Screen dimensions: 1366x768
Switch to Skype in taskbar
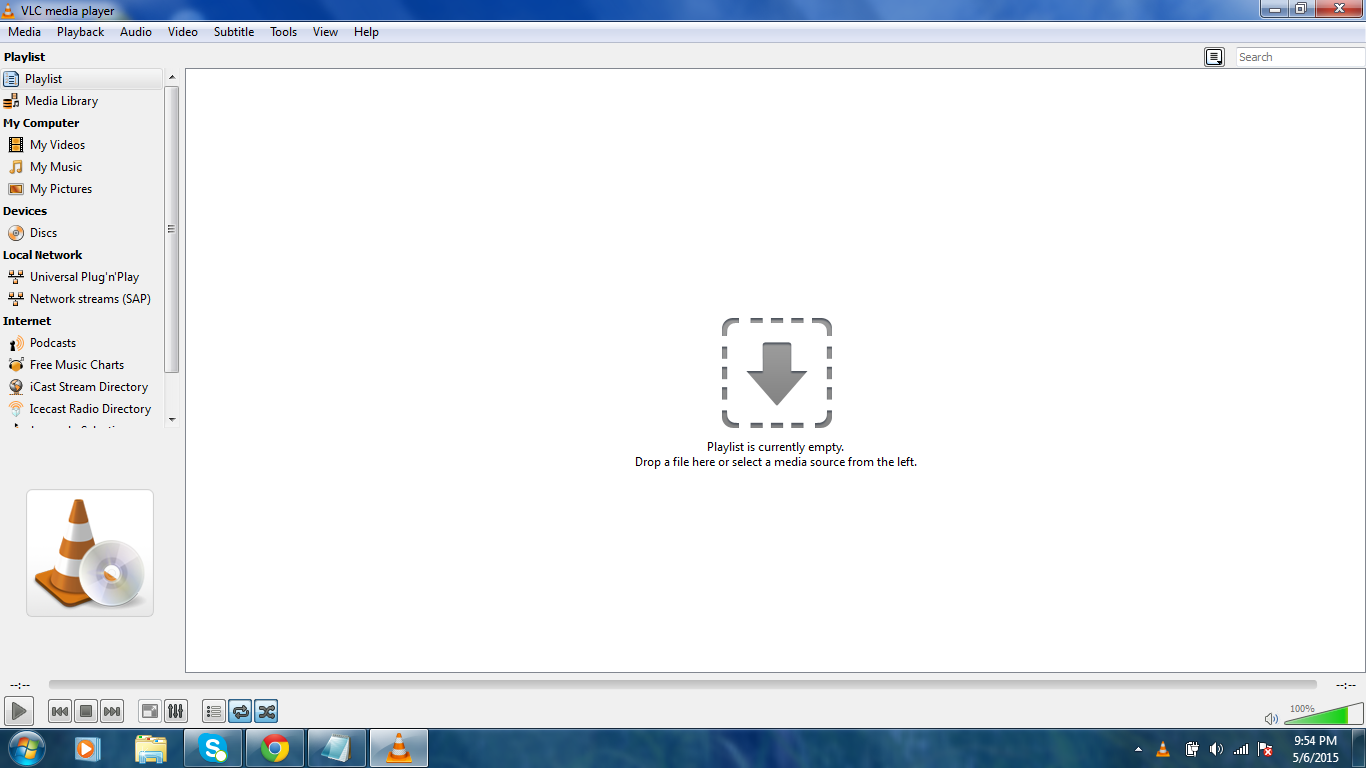[x=213, y=748]
